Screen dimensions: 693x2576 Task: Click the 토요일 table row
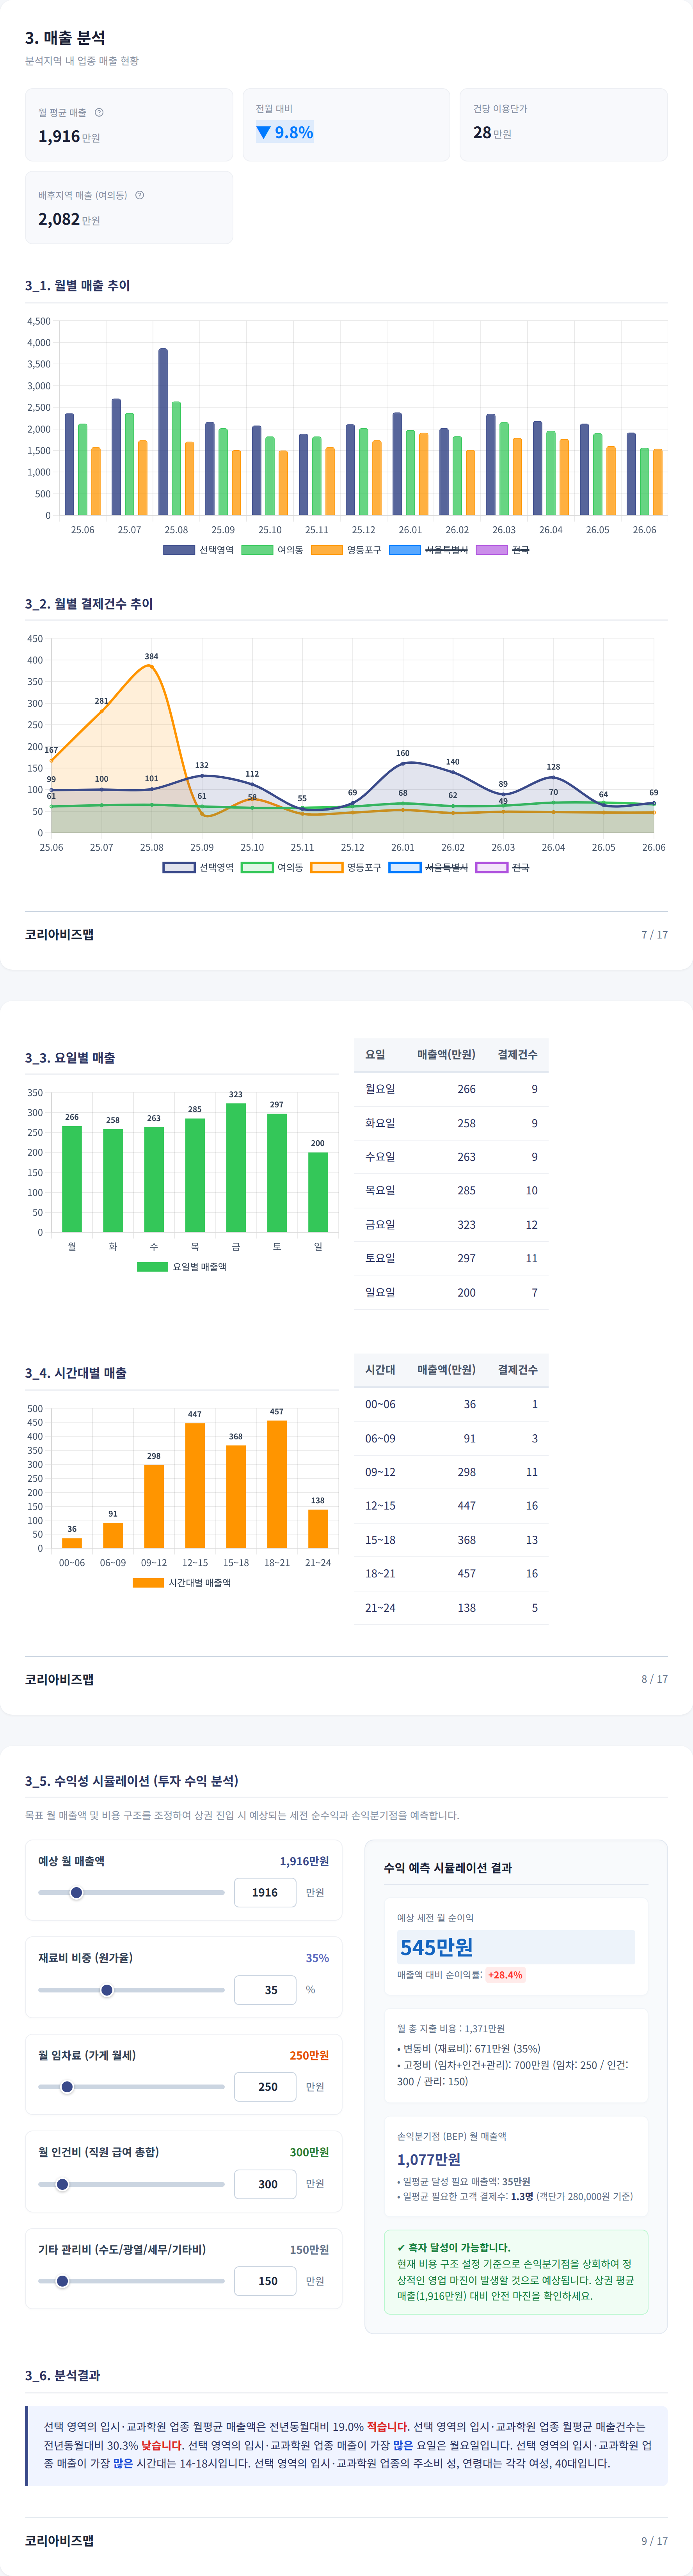[451, 1259]
